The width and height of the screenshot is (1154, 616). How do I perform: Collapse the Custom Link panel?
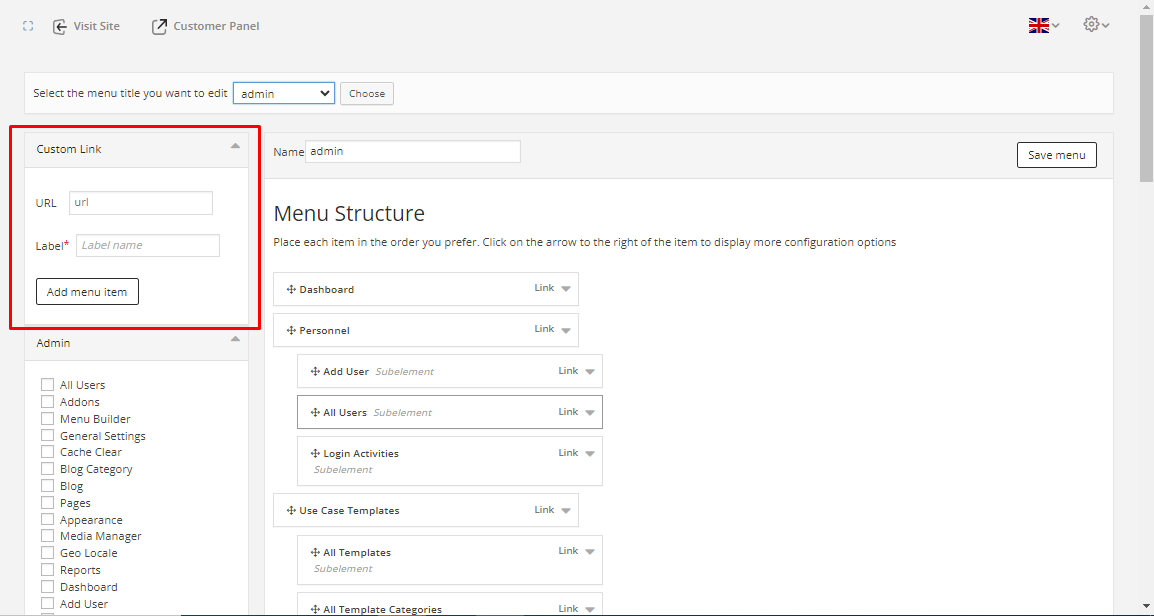point(235,146)
